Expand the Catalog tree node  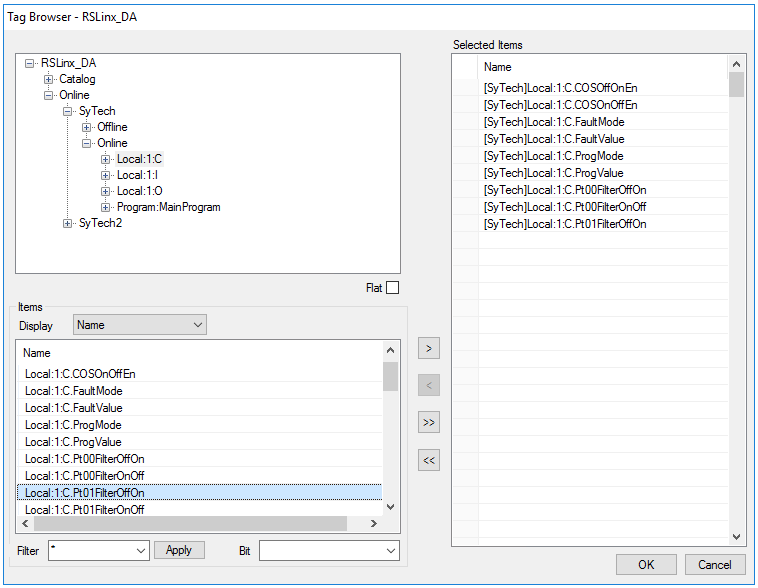(48, 79)
